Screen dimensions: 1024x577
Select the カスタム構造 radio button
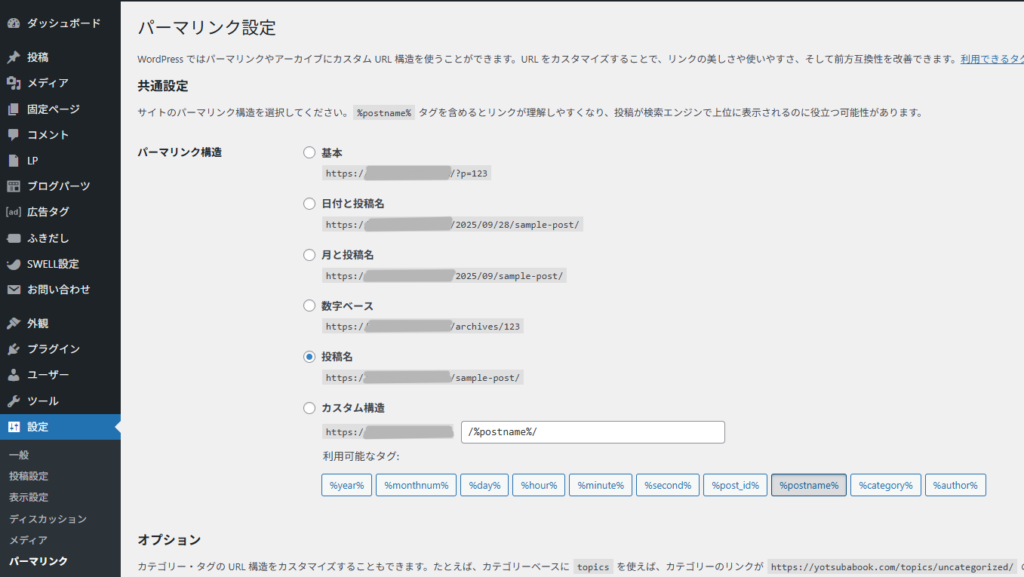[x=309, y=408]
